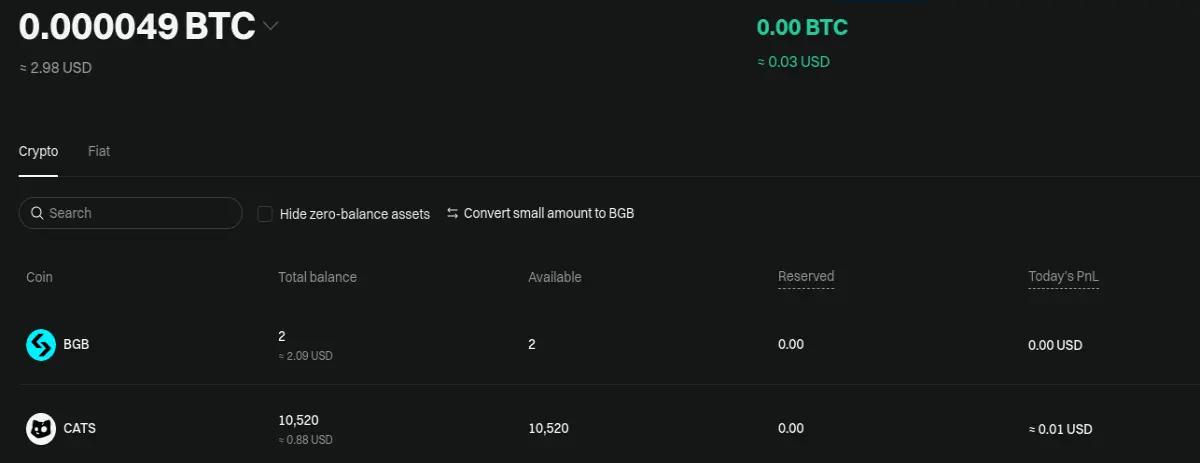
Task: Open the BGB asset row name
Action: [77, 345]
